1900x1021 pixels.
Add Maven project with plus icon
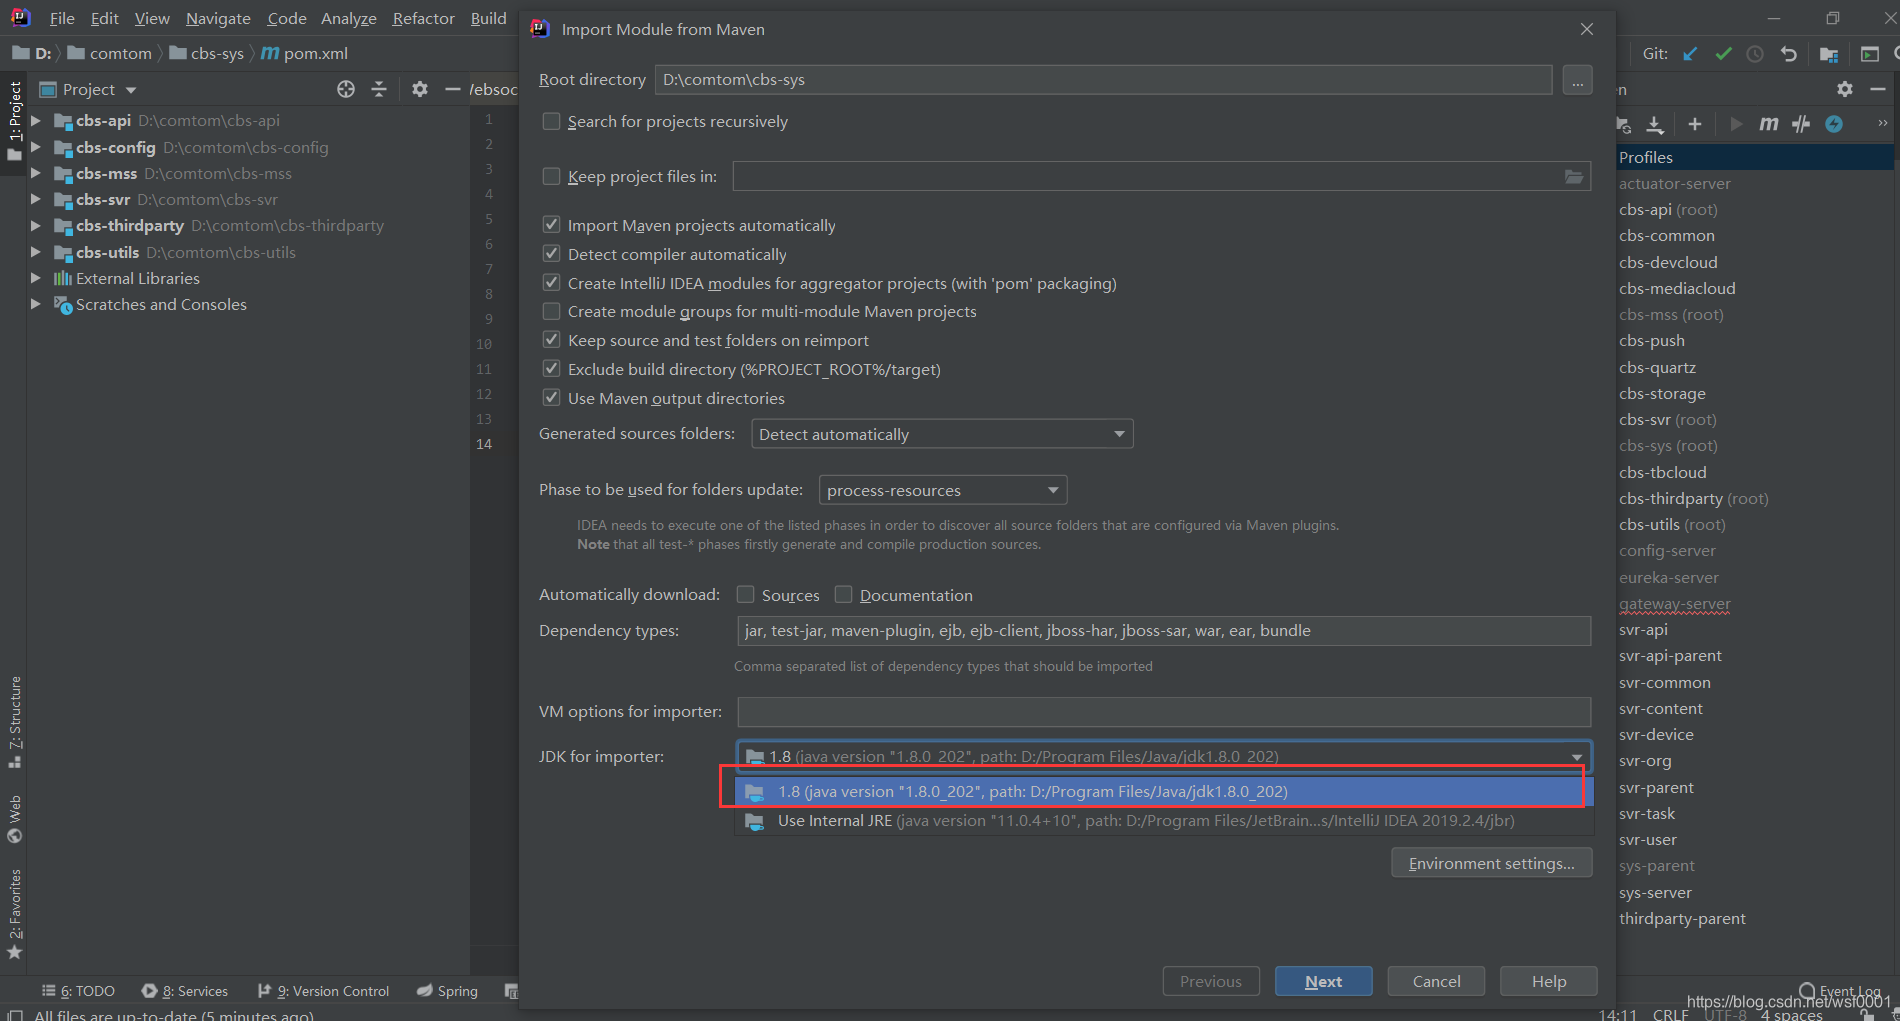pyautogui.click(x=1694, y=124)
